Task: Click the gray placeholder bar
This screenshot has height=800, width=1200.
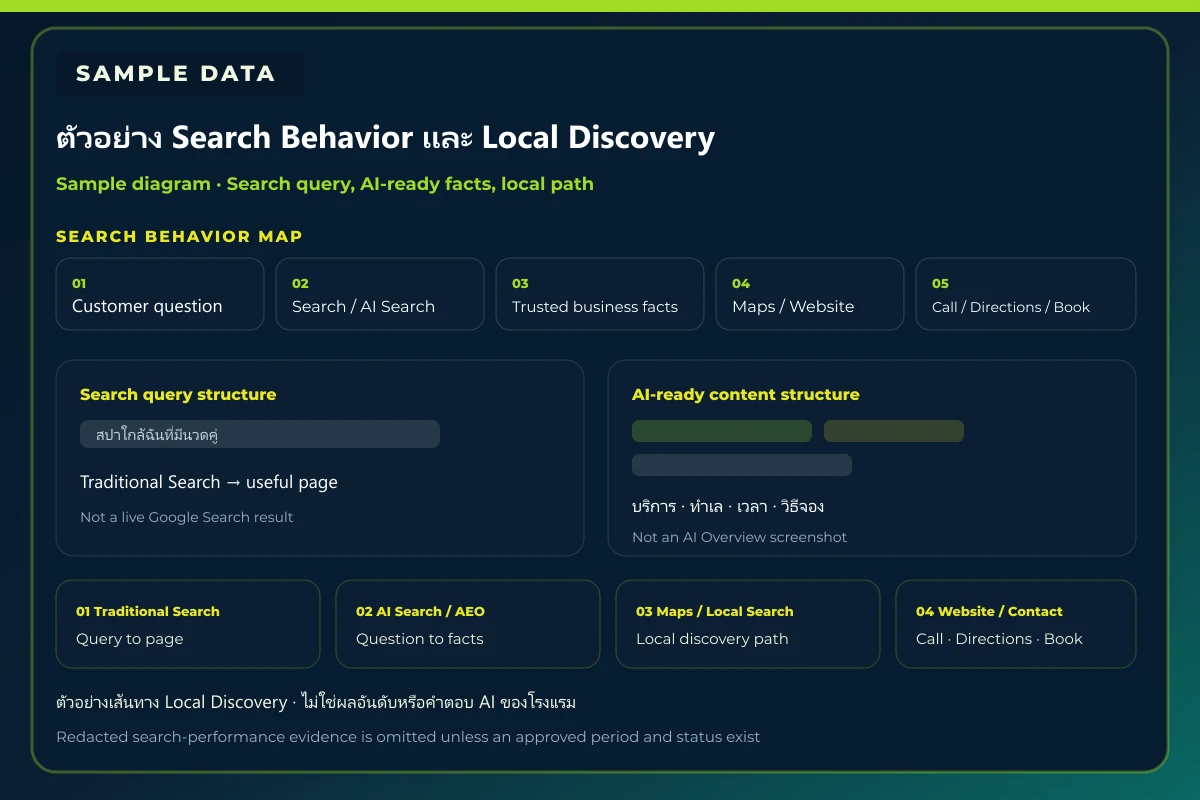Action: 742,465
